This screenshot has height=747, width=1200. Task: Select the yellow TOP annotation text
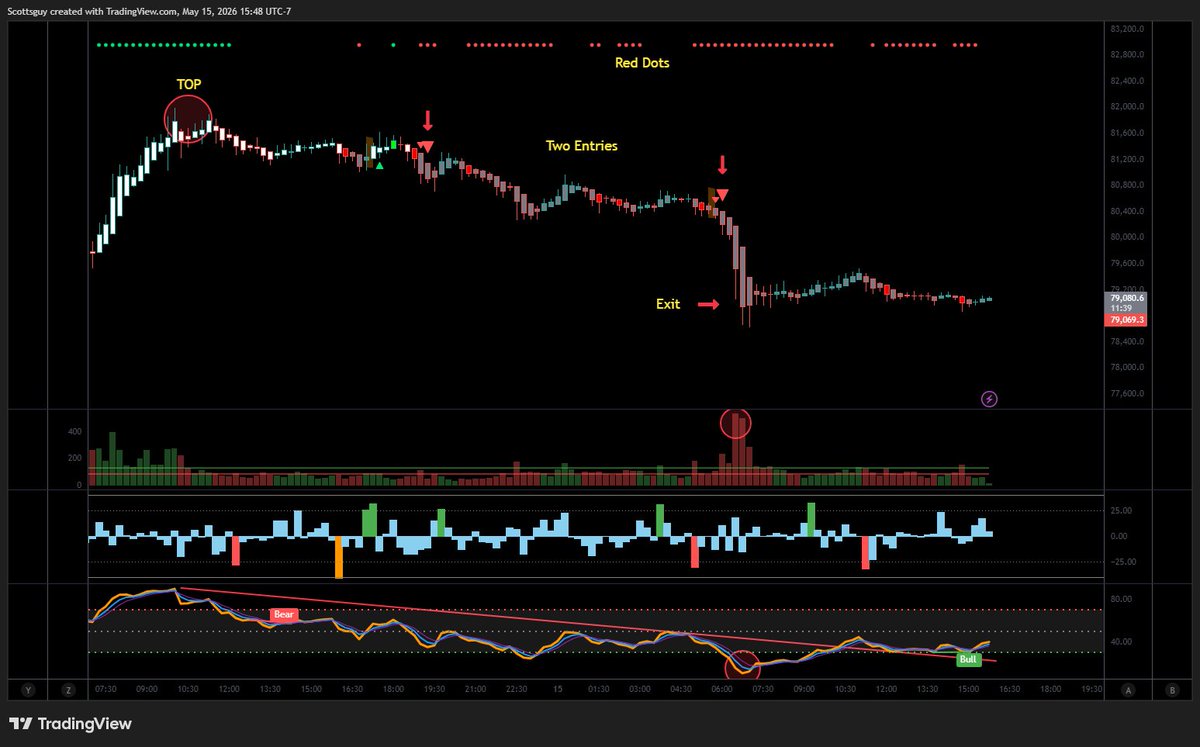[x=189, y=85]
